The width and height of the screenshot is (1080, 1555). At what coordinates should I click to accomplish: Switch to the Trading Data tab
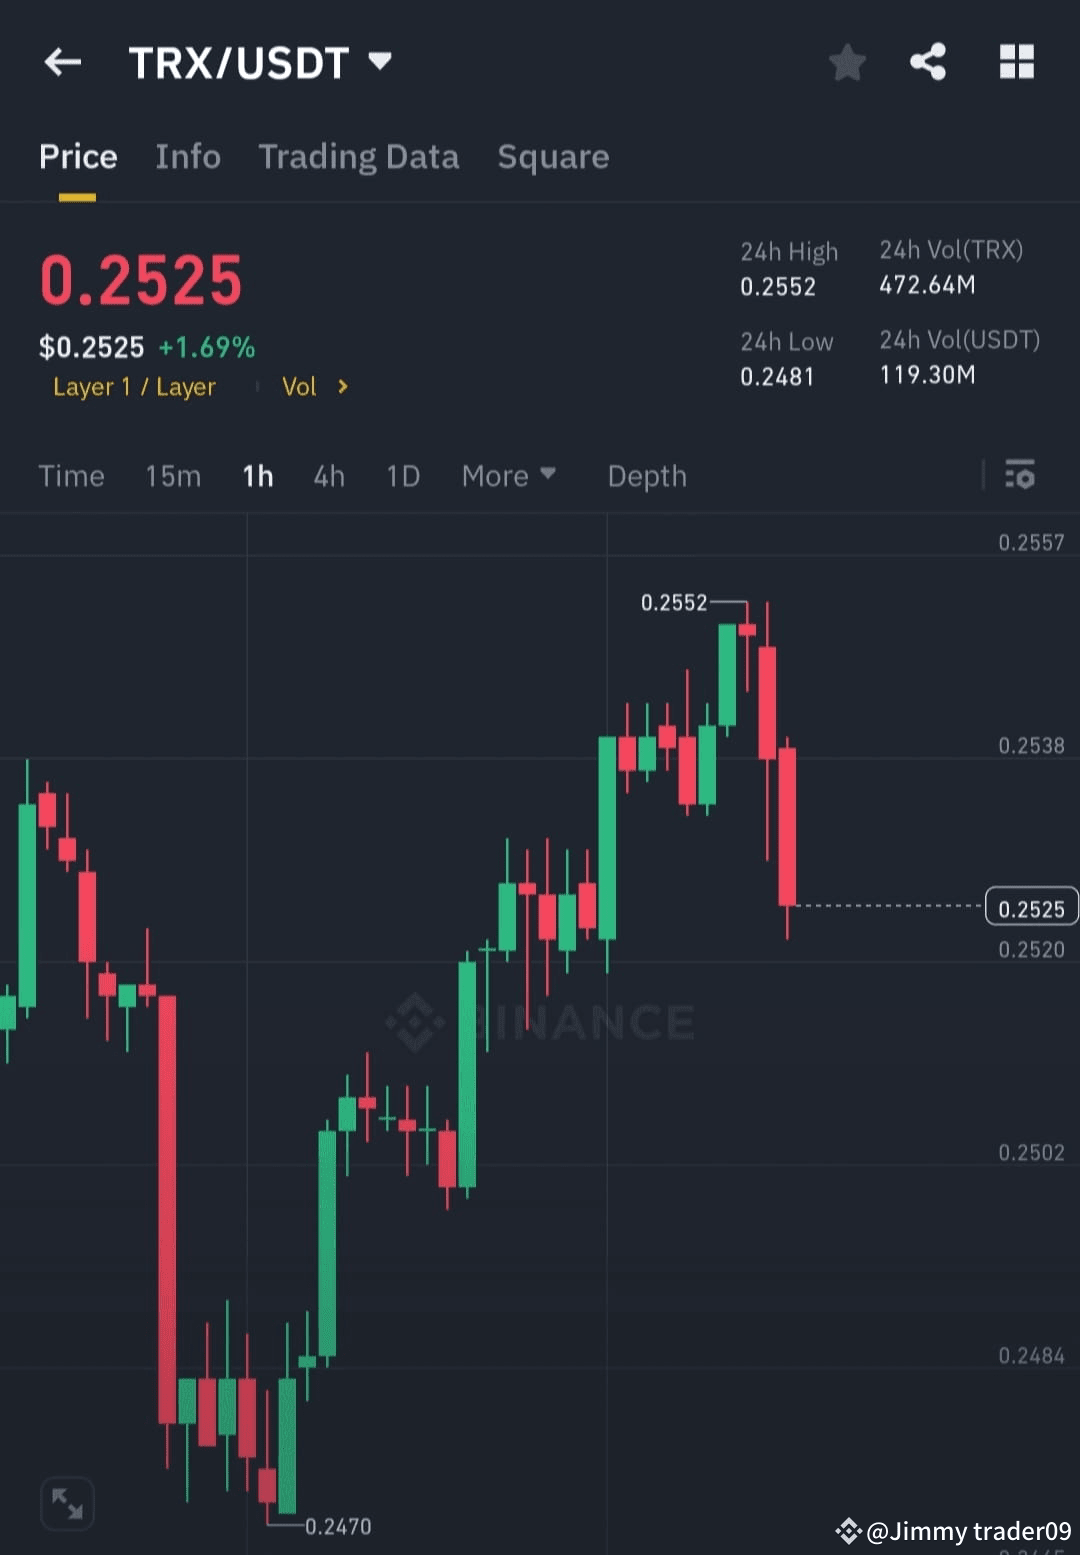click(358, 157)
